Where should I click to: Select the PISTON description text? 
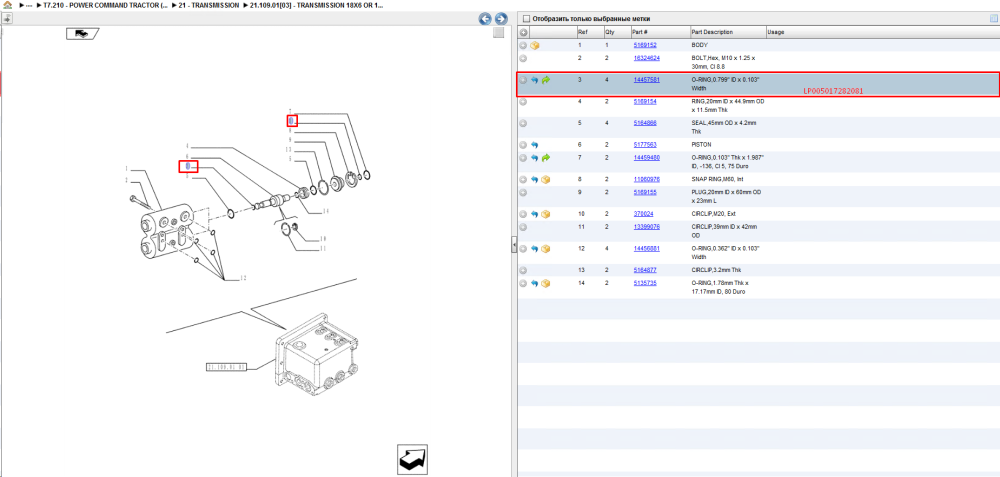click(x=701, y=145)
